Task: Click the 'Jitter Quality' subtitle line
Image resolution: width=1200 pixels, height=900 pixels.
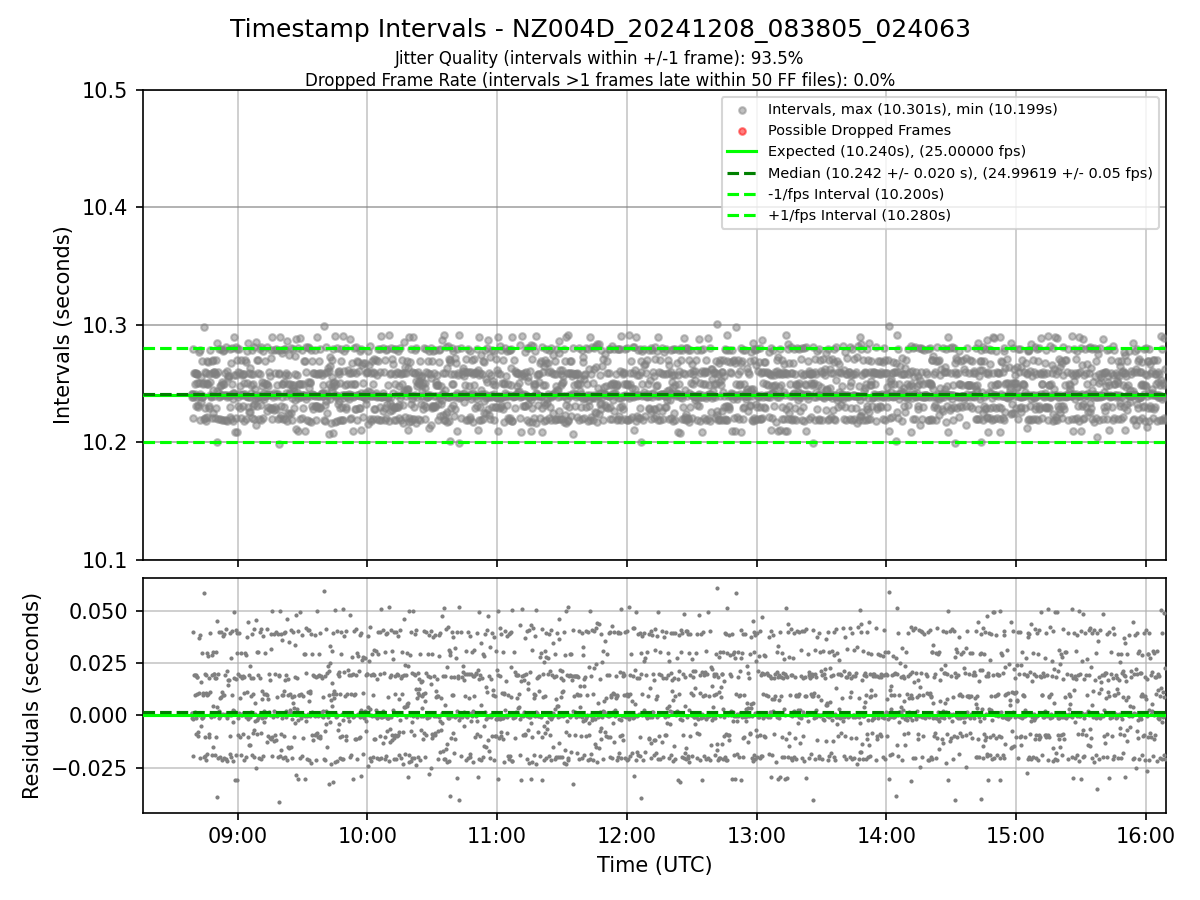Action: point(599,58)
